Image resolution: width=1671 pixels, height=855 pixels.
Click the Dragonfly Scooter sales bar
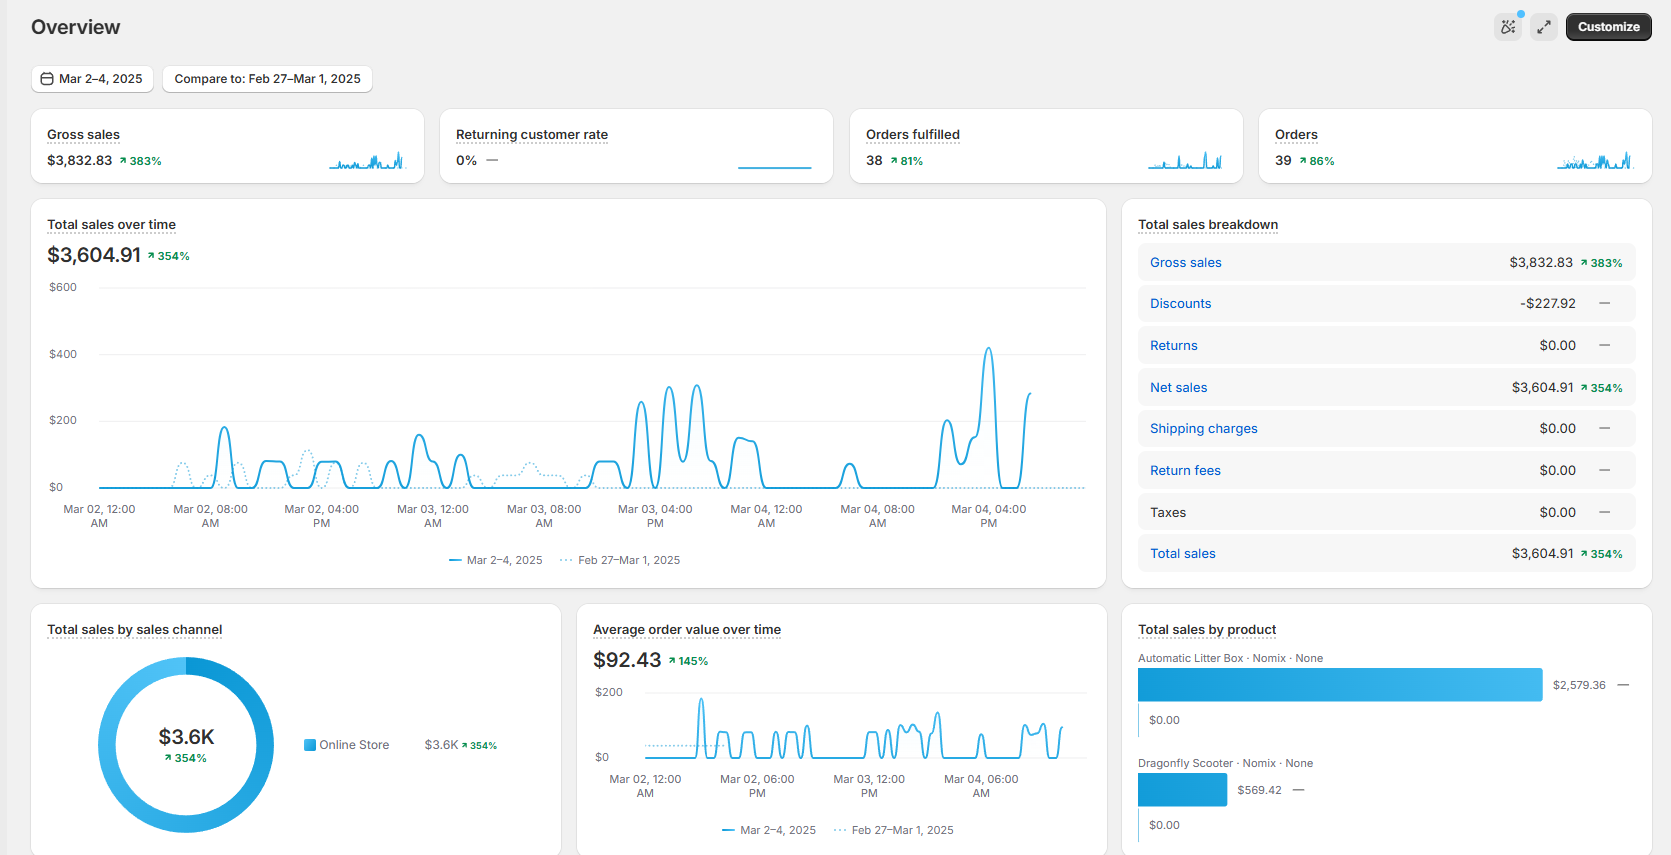tap(1182, 790)
